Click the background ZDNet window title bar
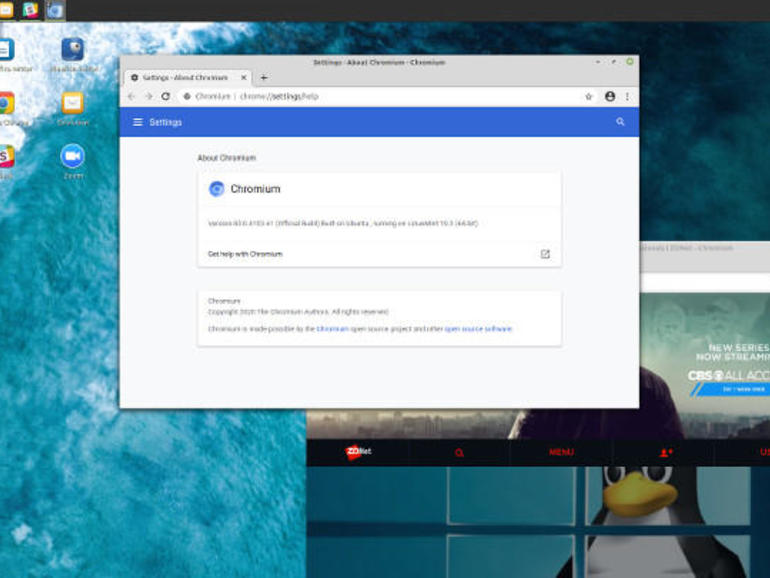This screenshot has height=578, width=770. tap(705, 248)
